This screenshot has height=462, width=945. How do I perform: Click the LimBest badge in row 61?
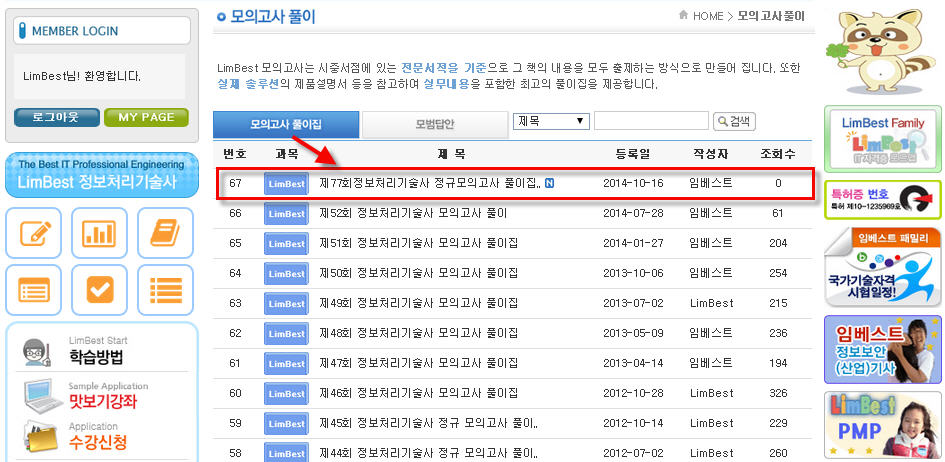[x=286, y=364]
